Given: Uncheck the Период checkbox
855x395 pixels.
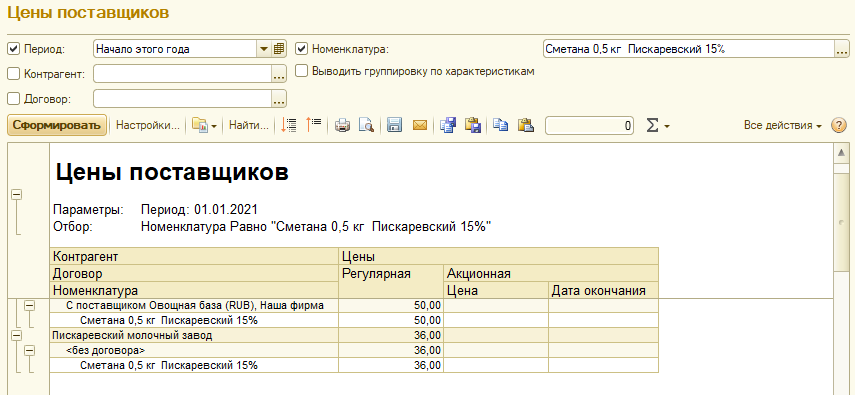Looking at the screenshot, I should click(x=14, y=49).
